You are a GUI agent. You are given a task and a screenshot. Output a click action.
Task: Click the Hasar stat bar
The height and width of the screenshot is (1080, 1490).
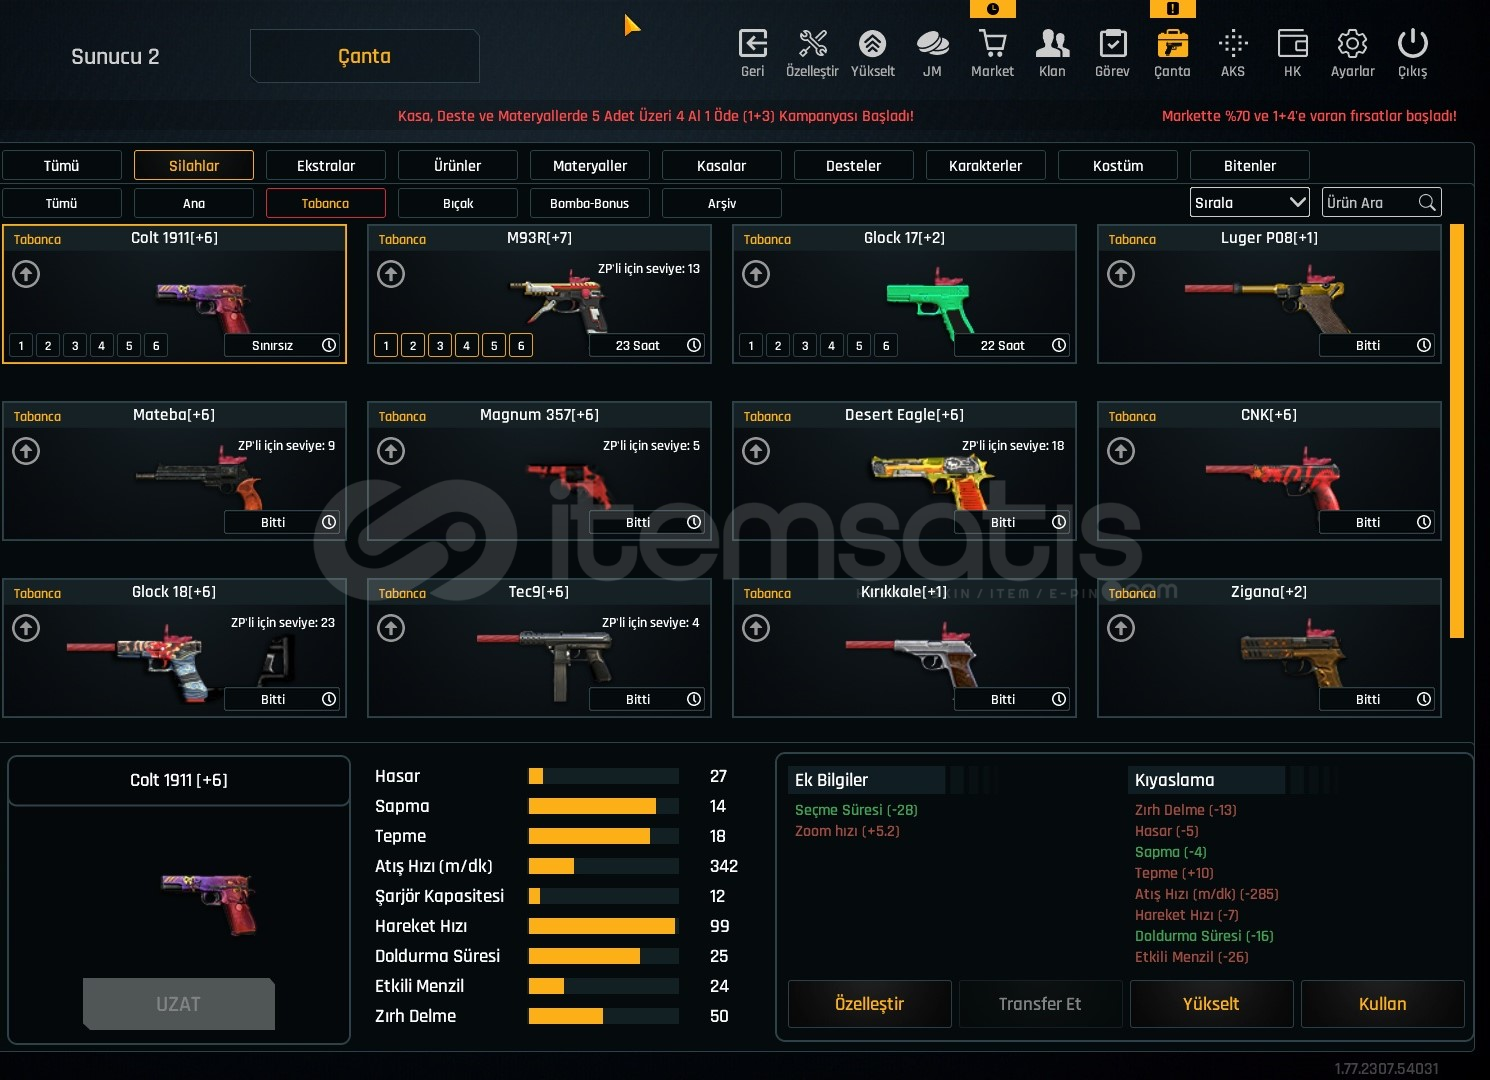[604, 776]
